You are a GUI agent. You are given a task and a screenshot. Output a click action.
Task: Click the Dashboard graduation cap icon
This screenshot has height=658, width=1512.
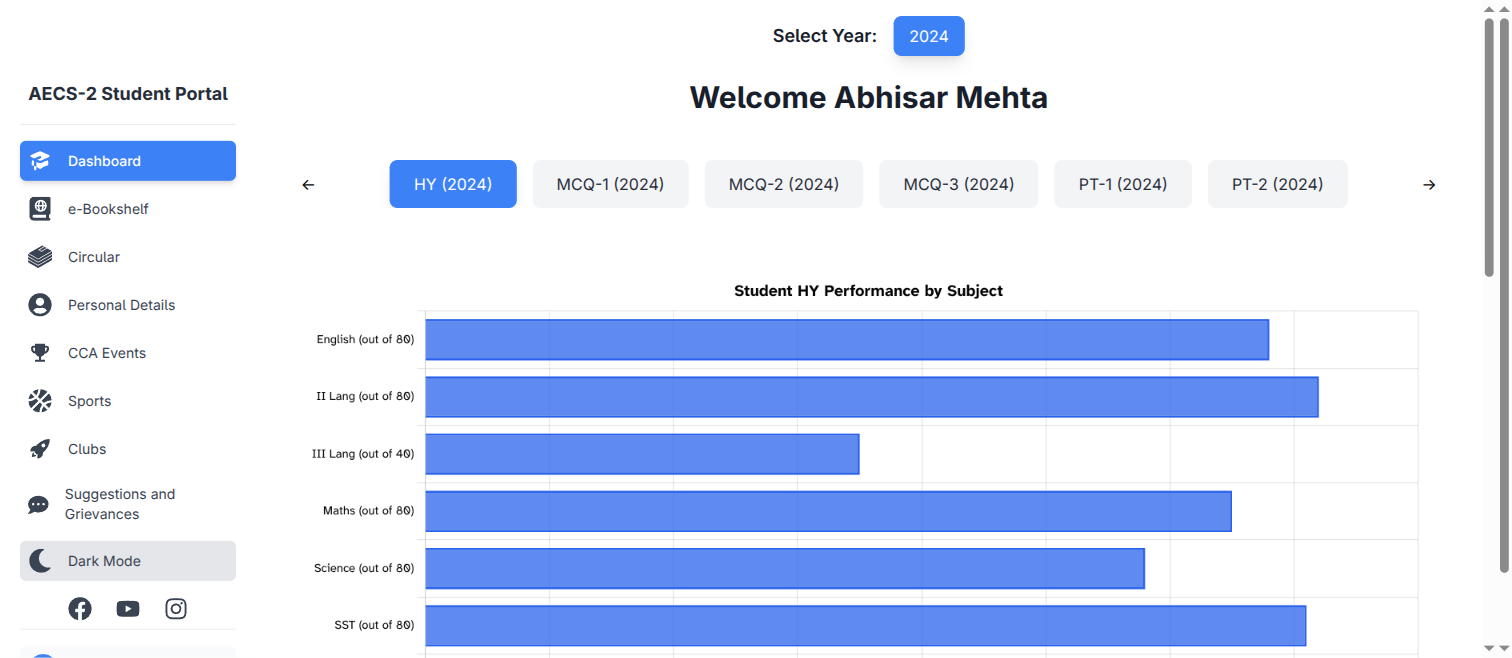(x=40, y=161)
